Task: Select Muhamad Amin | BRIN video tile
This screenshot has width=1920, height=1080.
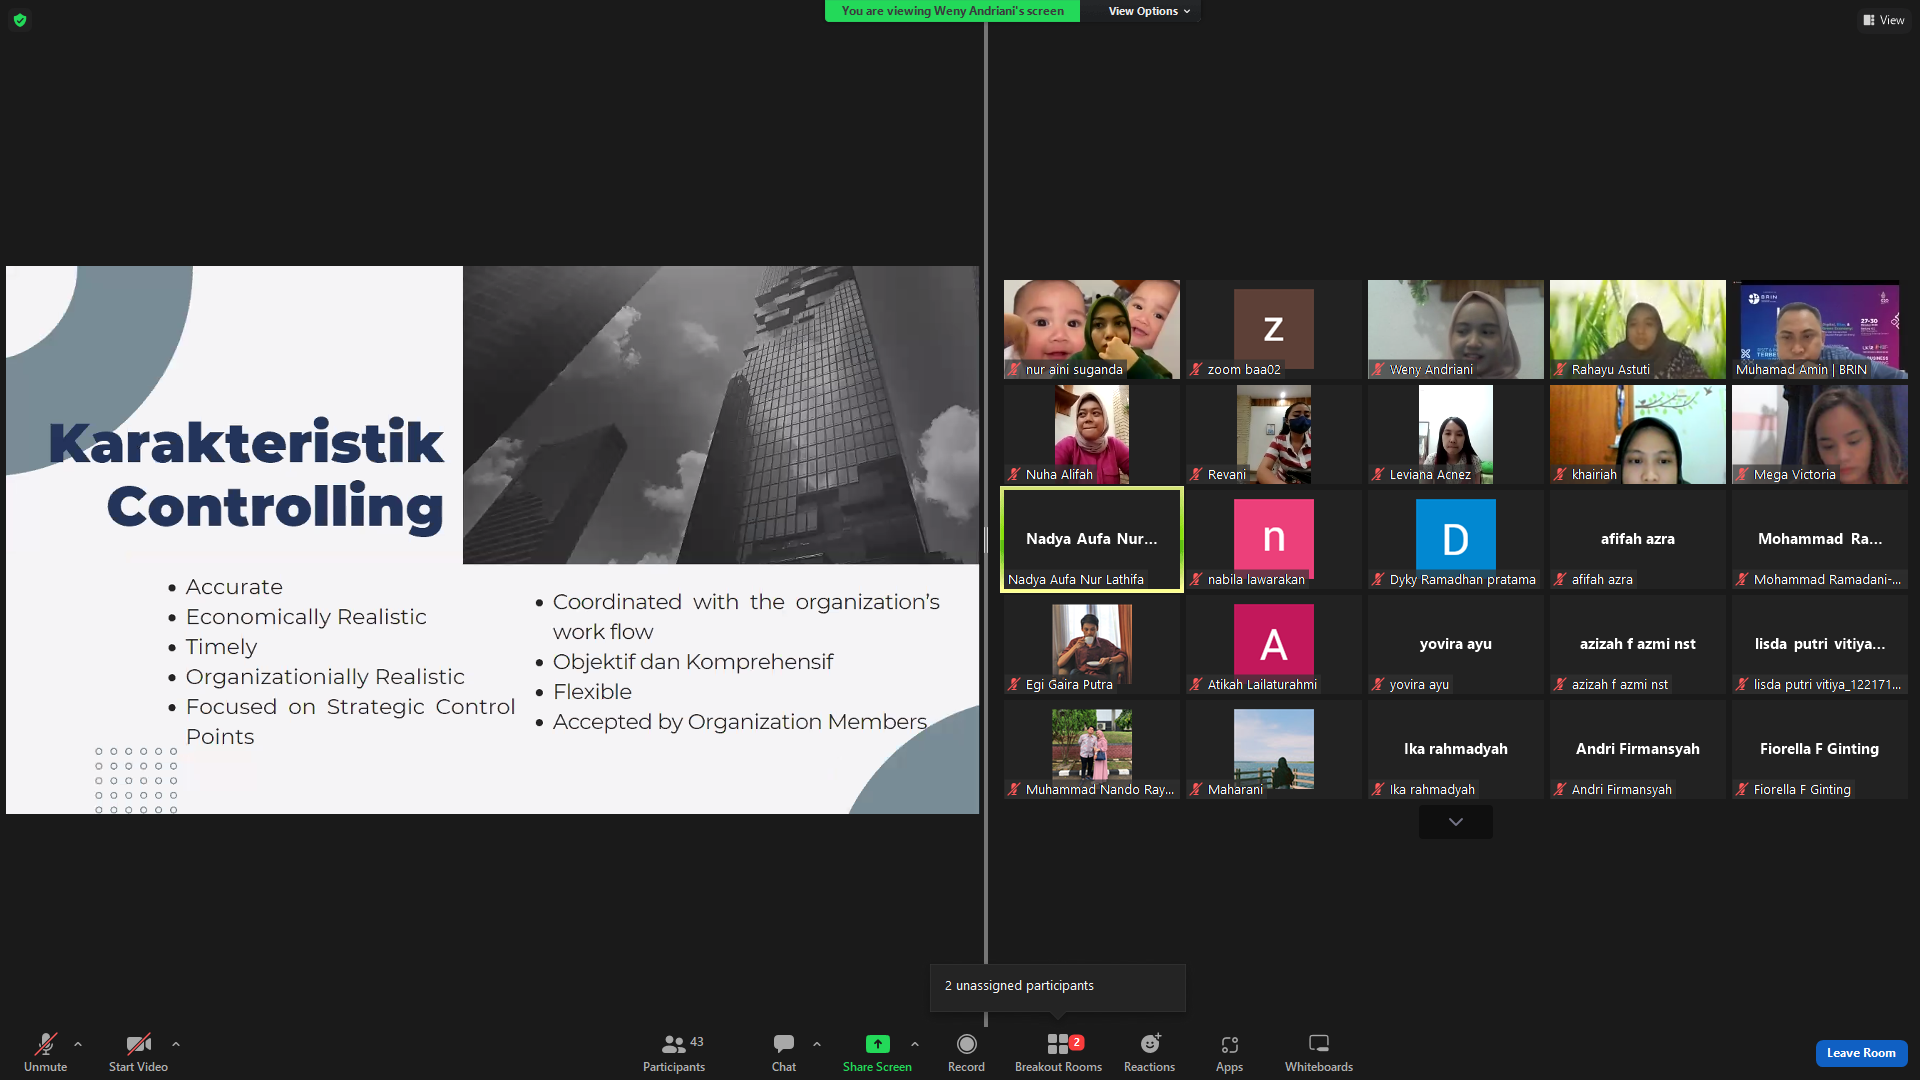Action: pos(1820,329)
